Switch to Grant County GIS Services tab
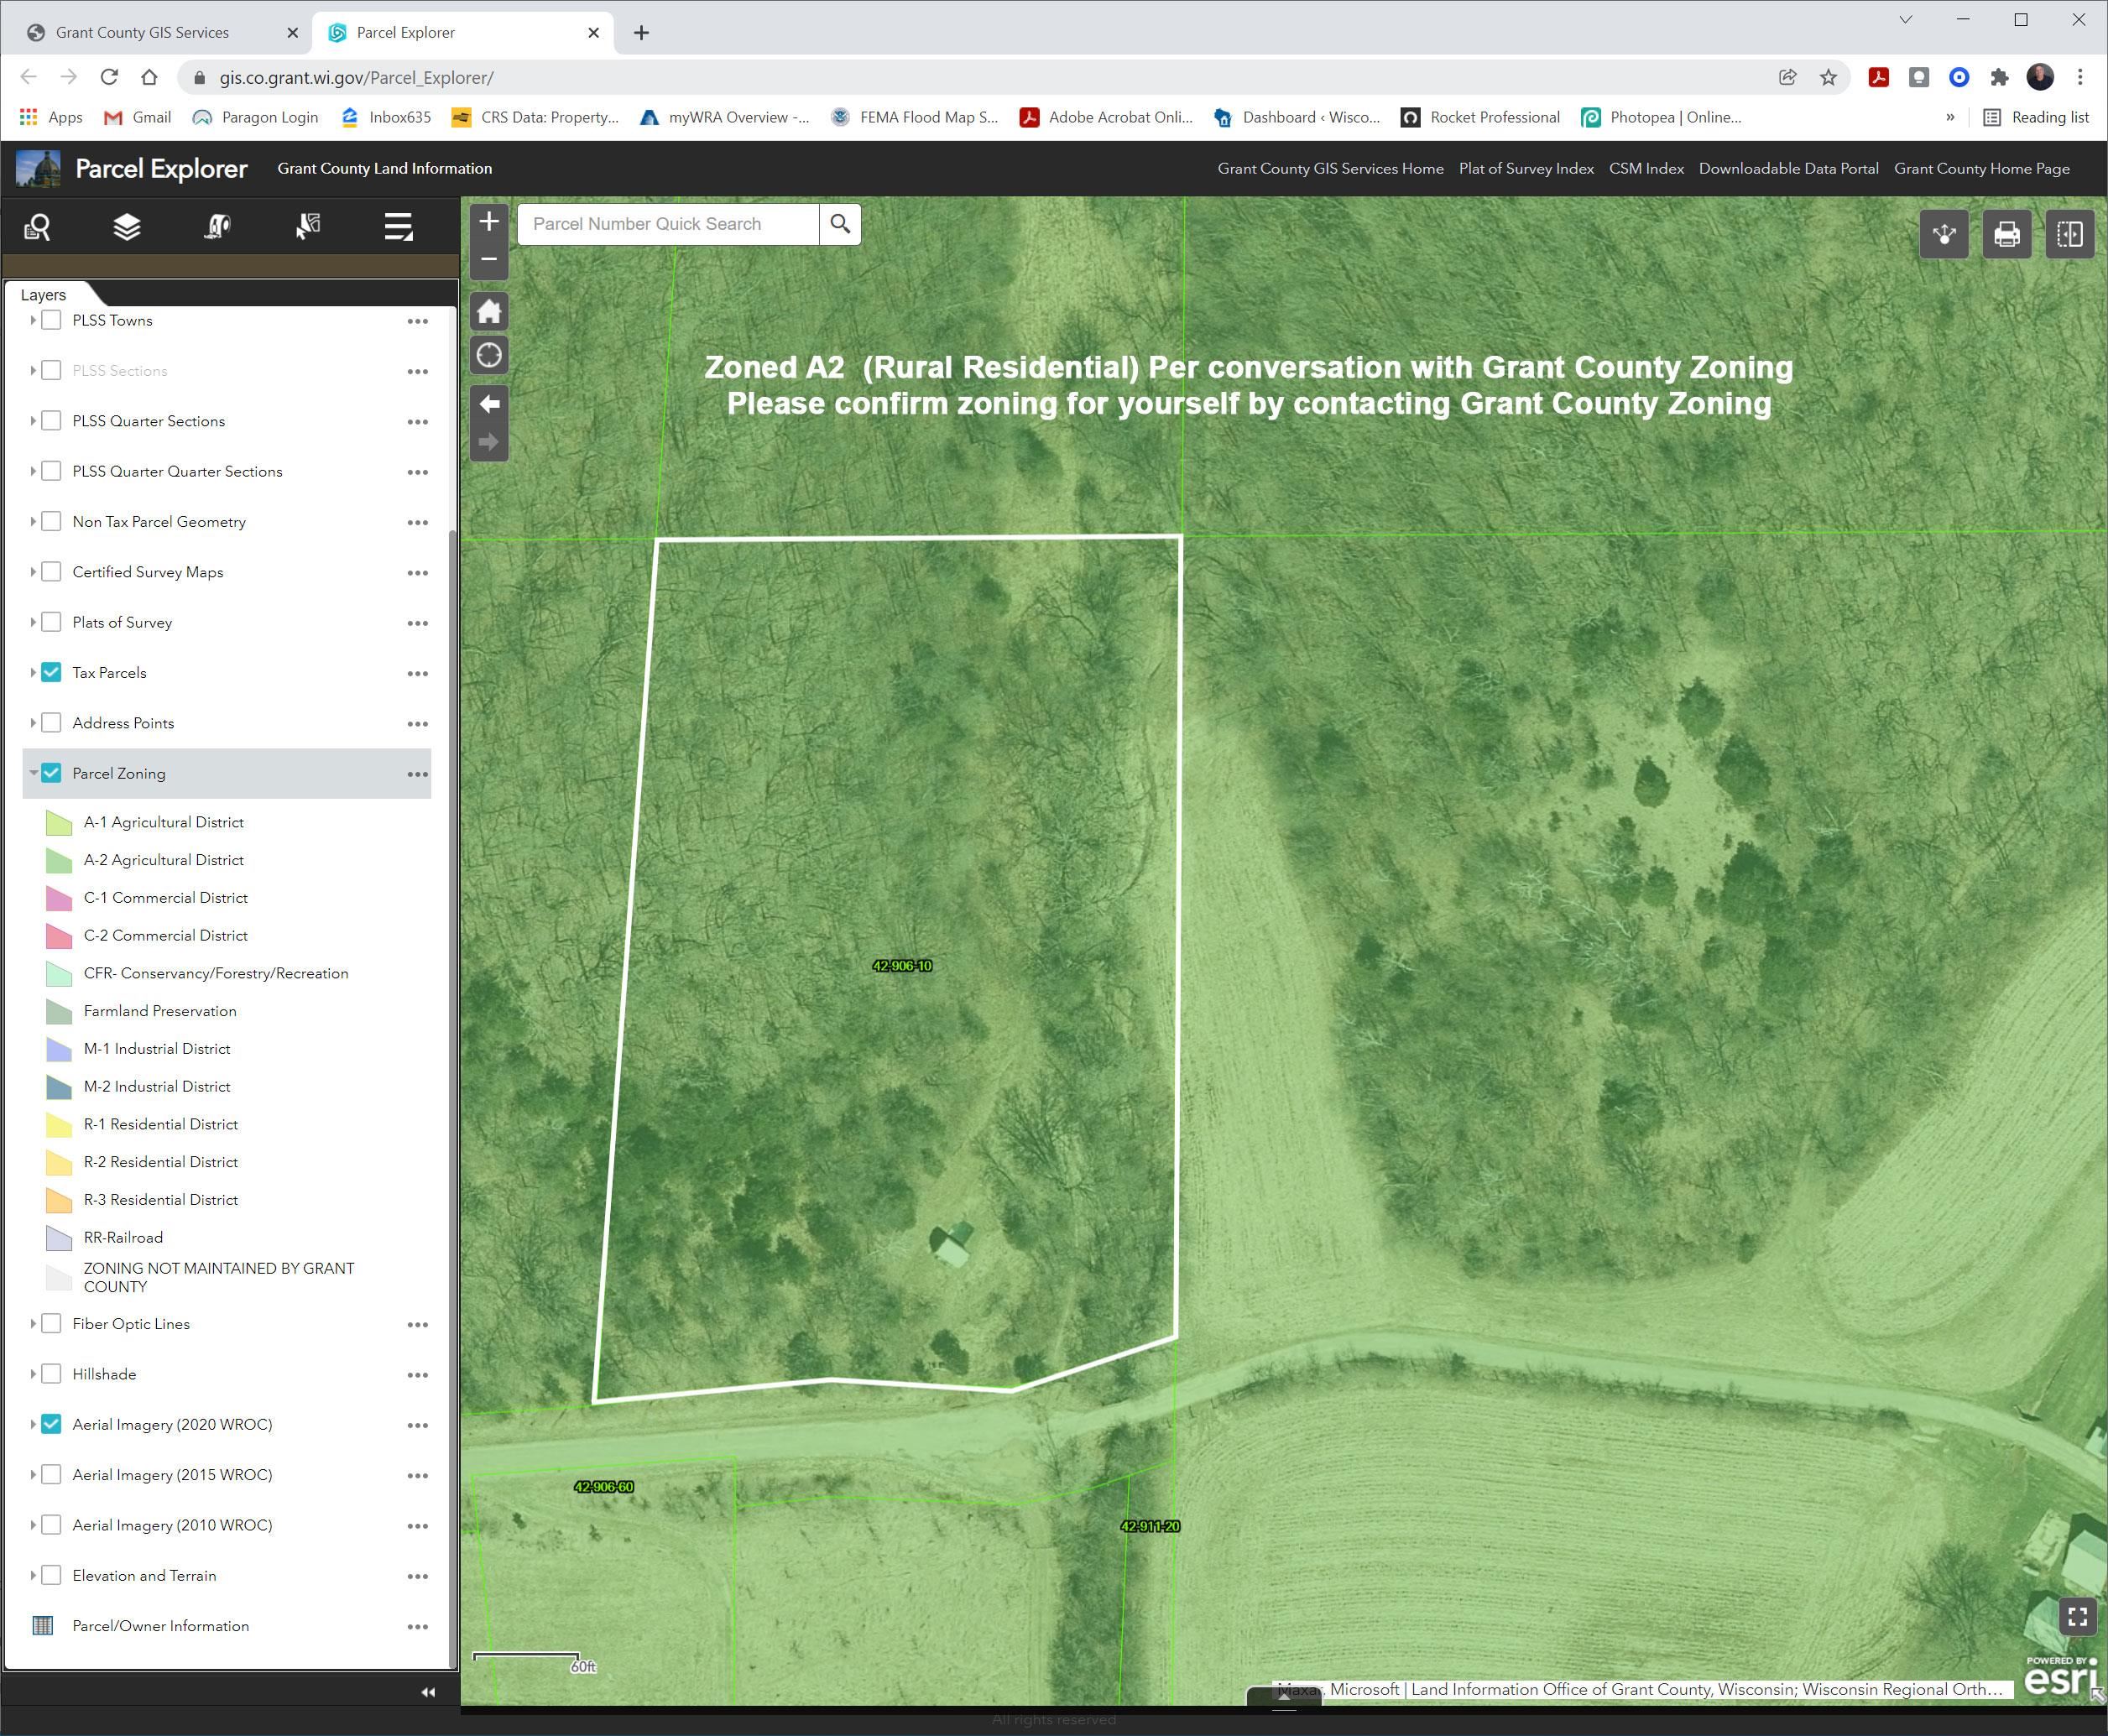 [142, 32]
